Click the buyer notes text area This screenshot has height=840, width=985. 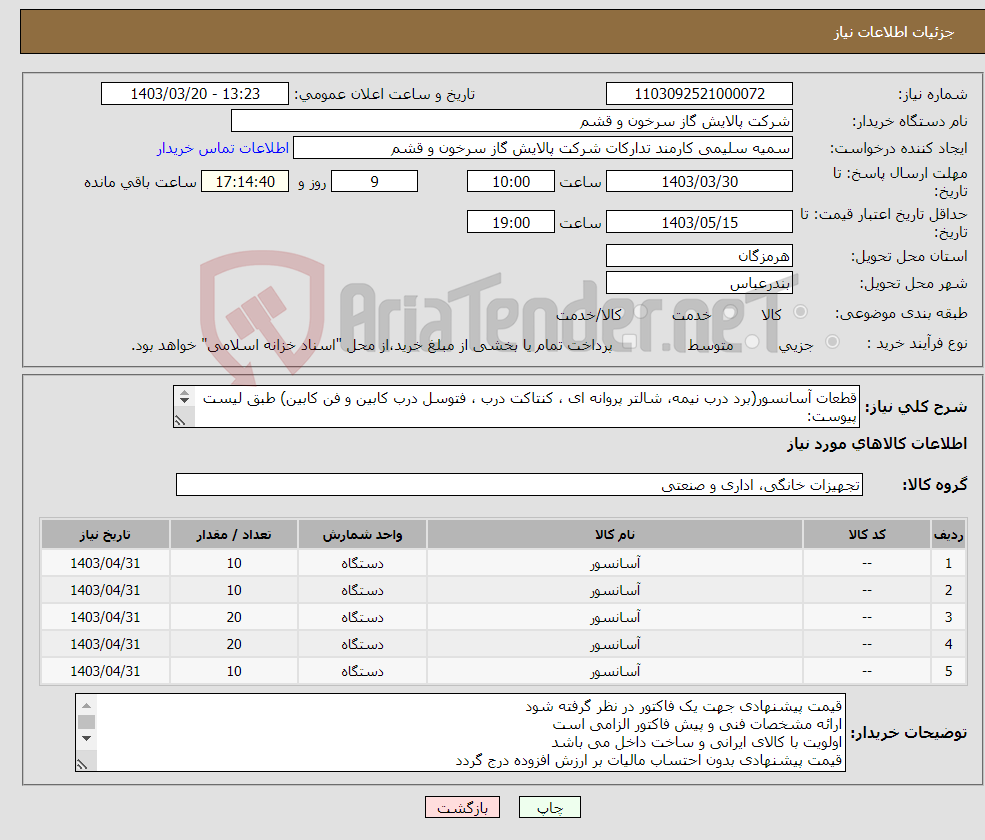coord(460,733)
